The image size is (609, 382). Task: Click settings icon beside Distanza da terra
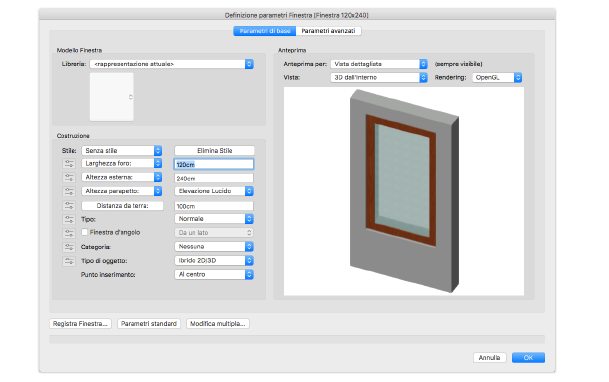pos(69,205)
